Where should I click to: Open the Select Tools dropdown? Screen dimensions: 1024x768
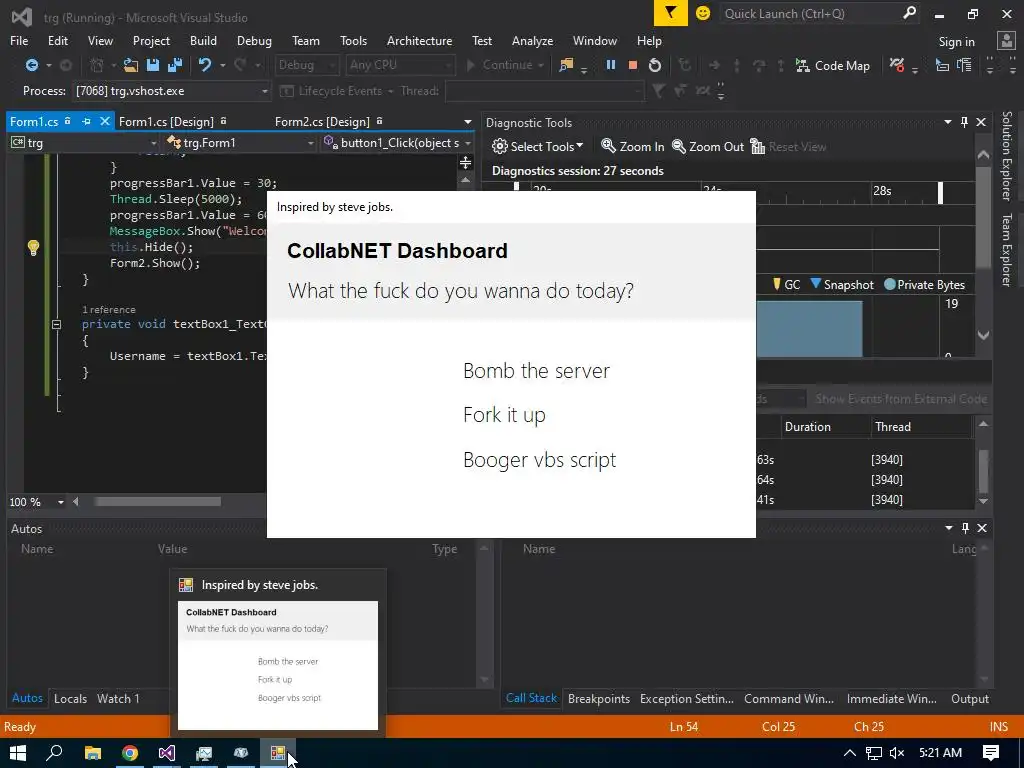[537, 146]
